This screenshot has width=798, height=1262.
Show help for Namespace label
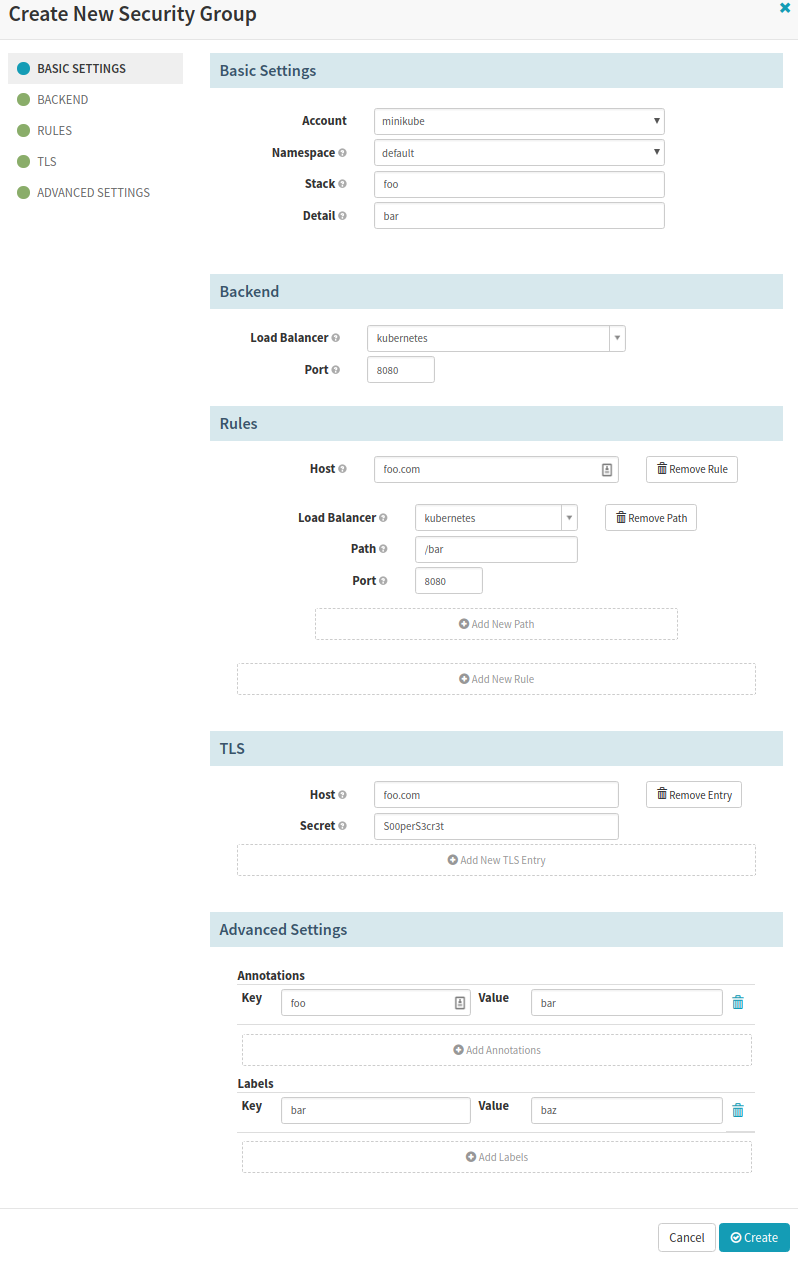click(343, 153)
